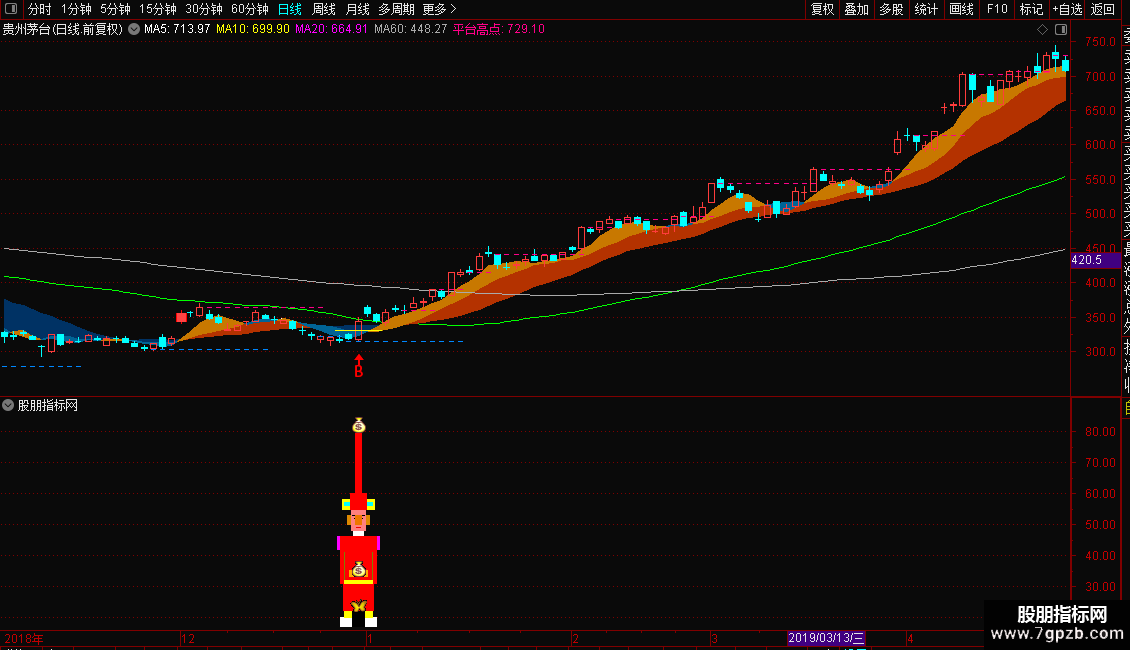Click the God of Wealth figure in the indicator panel
1130x650 pixels.
[358, 560]
